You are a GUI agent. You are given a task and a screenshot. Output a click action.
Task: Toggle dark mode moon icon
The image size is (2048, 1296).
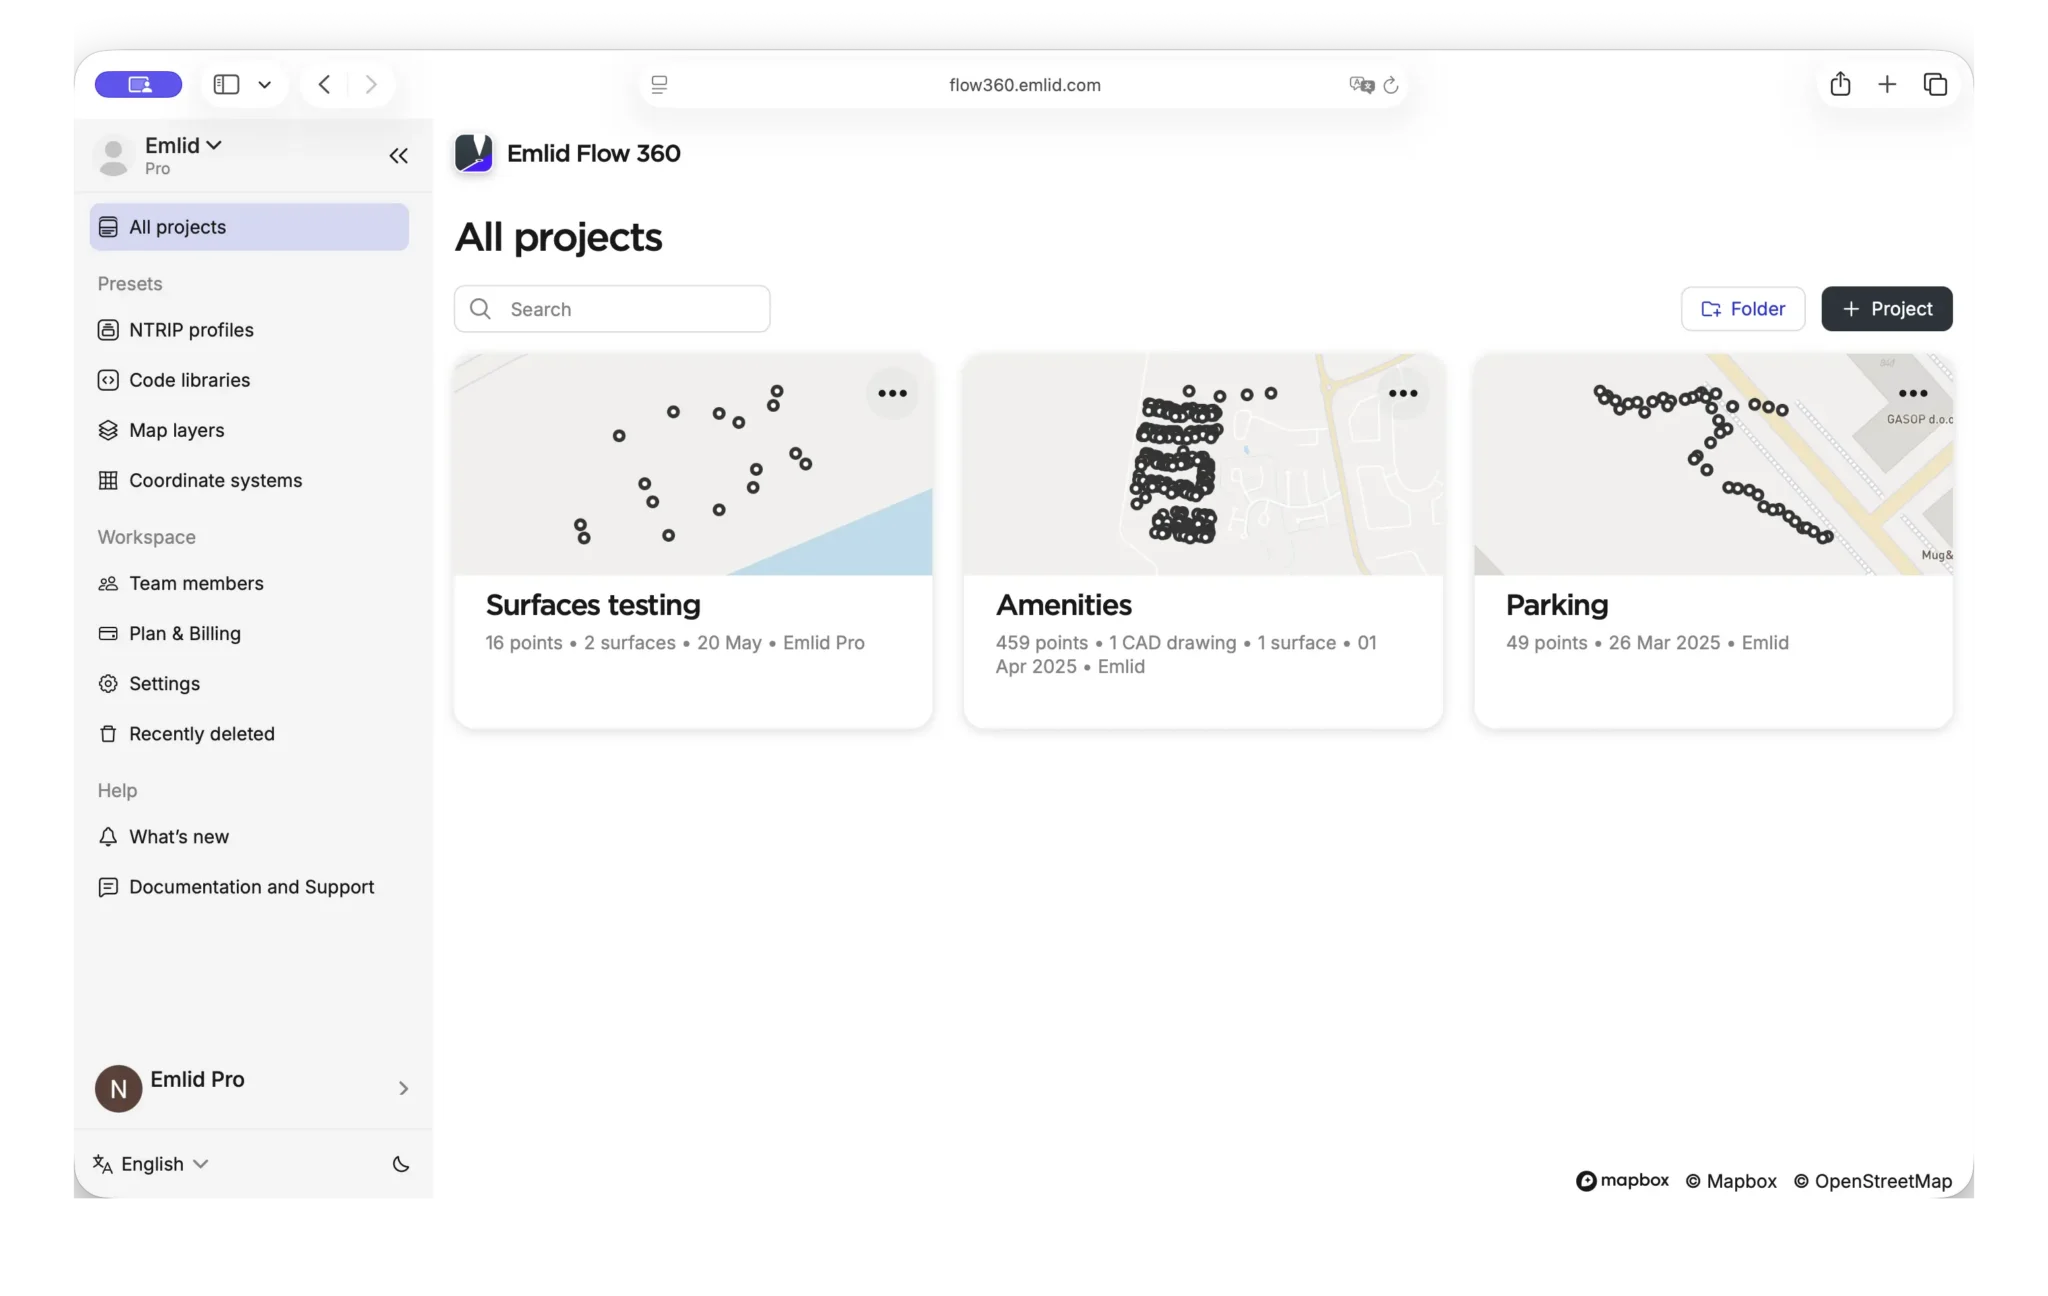pyautogui.click(x=401, y=1164)
